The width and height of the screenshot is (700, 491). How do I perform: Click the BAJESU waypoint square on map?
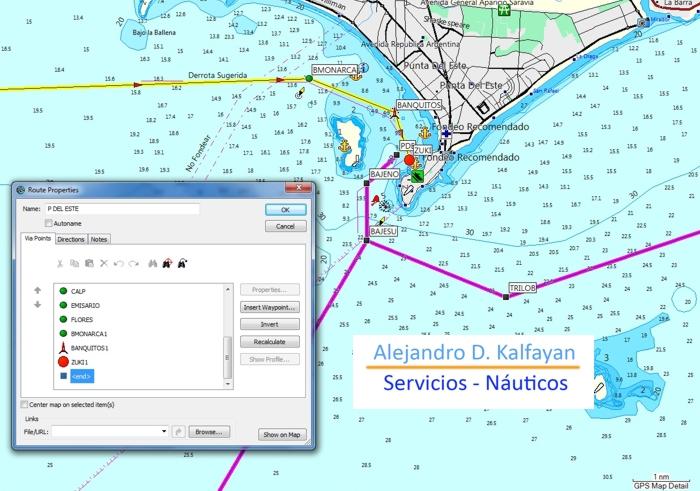tap(367, 241)
